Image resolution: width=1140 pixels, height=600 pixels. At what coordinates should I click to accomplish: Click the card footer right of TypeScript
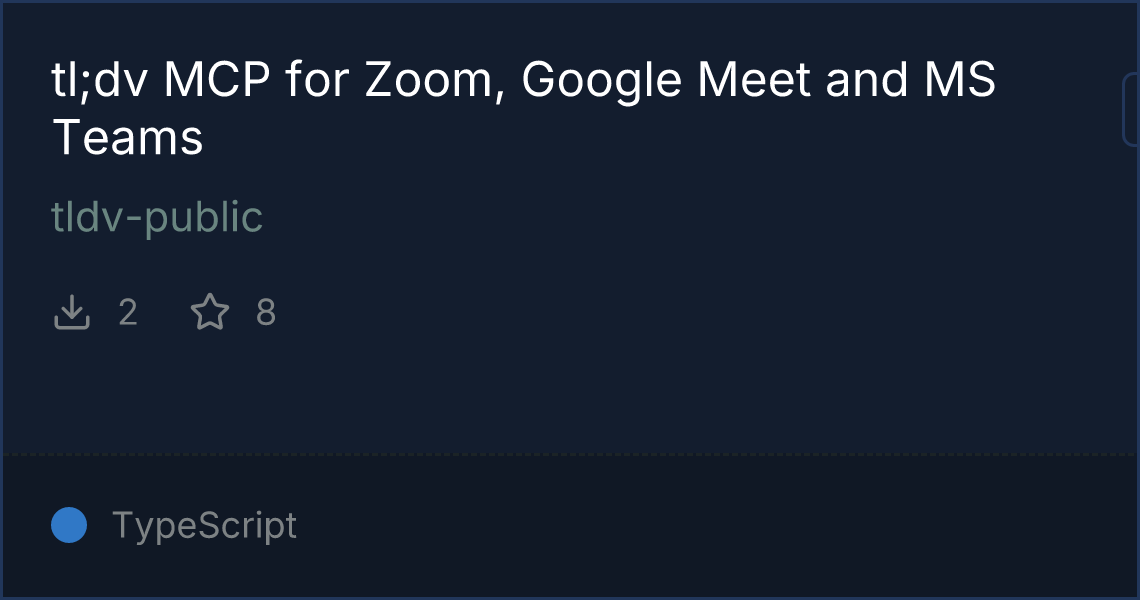pos(700,525)
